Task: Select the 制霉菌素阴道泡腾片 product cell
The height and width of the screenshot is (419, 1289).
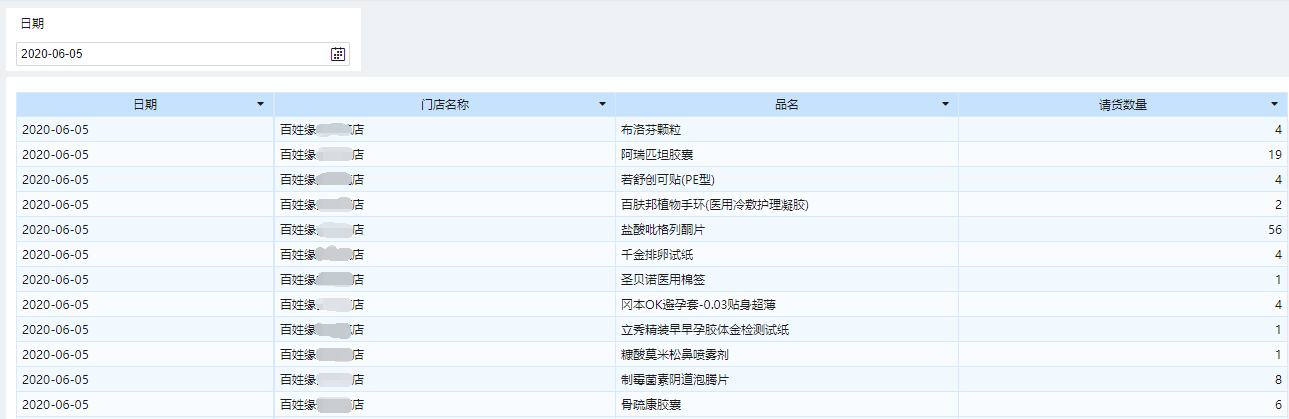Action: tap(787, 379)
